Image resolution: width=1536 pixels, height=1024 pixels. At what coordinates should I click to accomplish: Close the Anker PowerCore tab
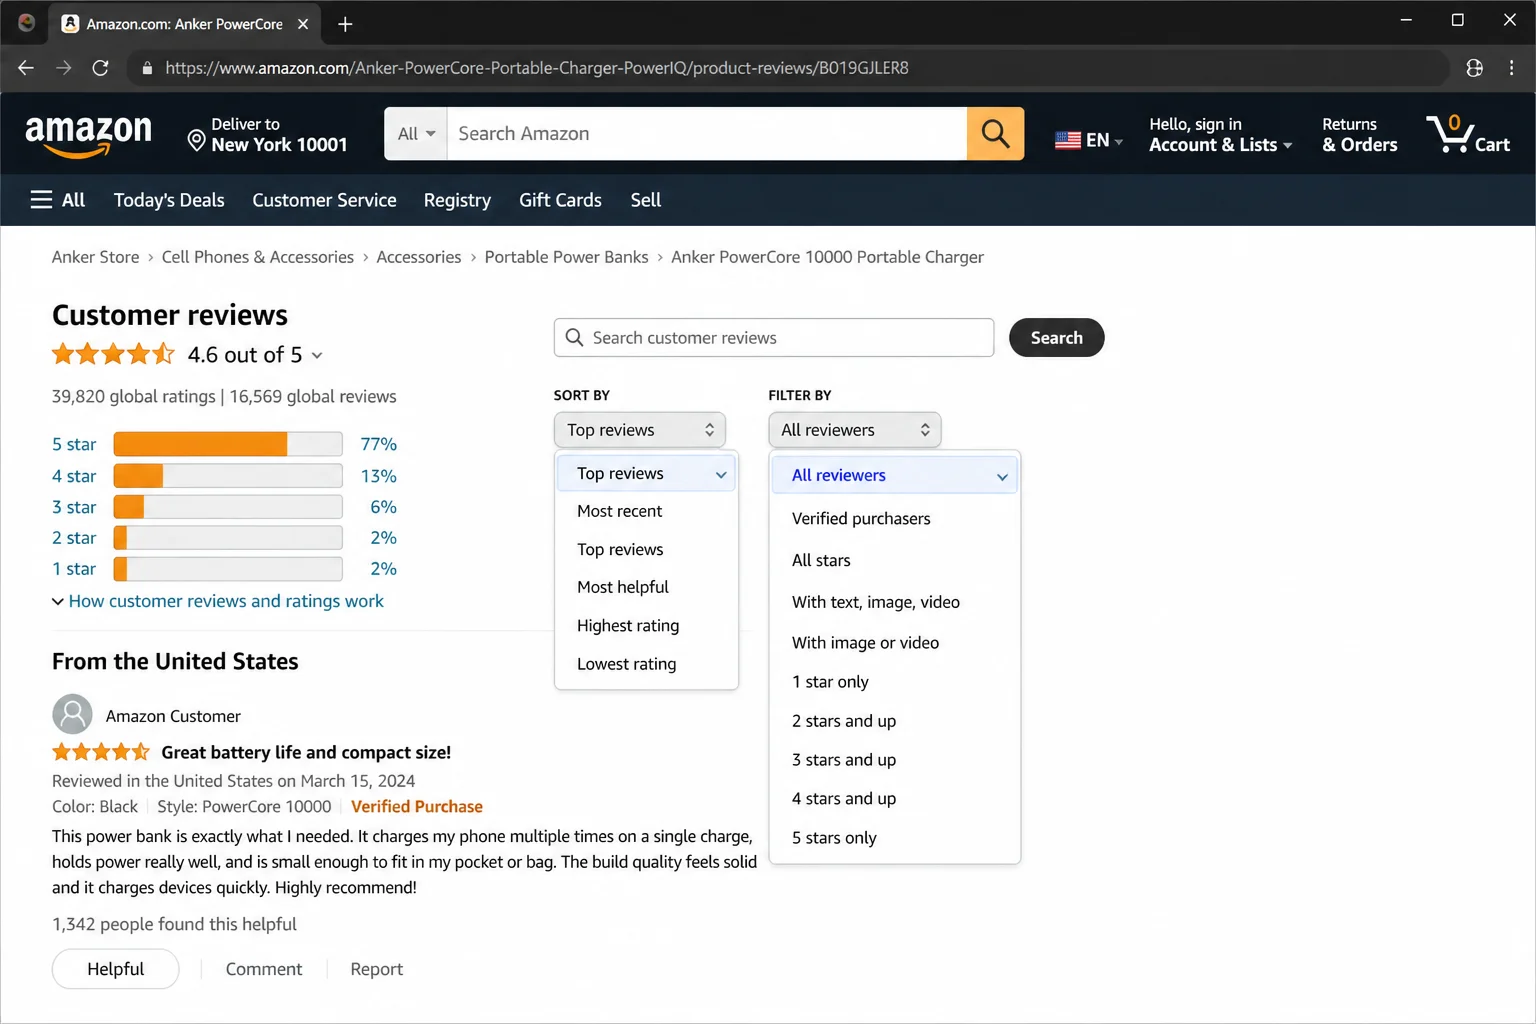click(303, 24)
